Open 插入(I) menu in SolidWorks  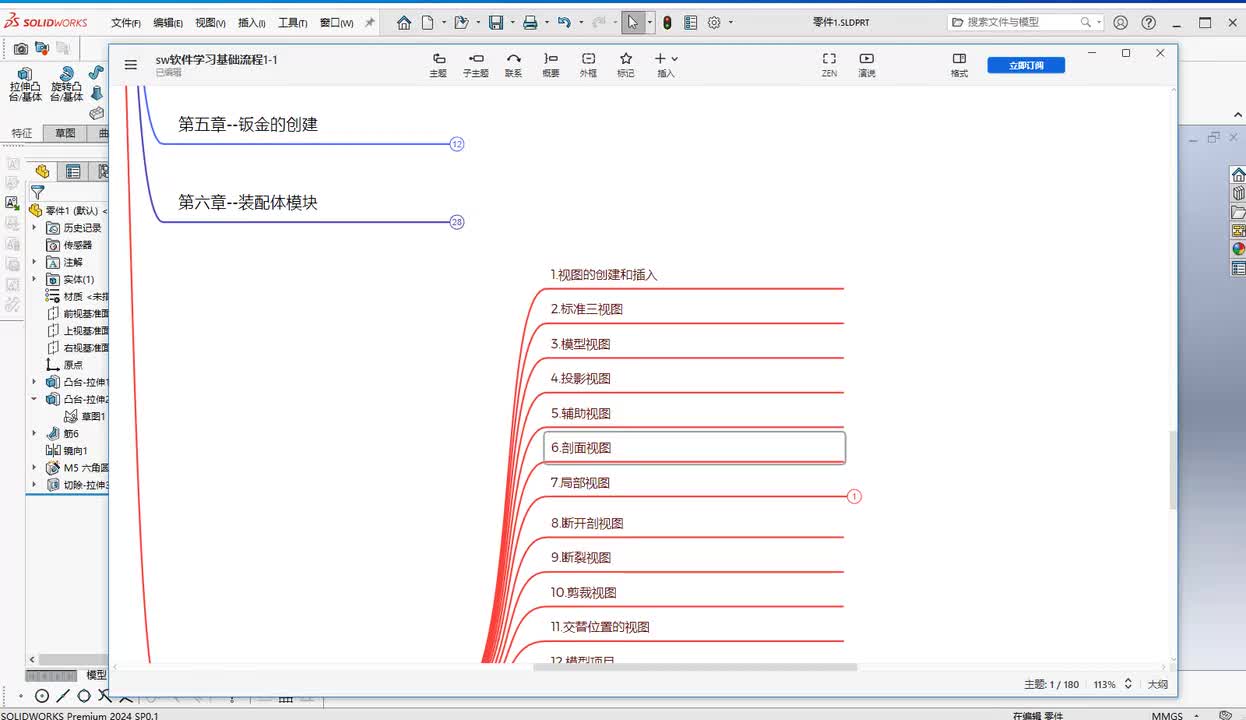[x=252, y=23]
